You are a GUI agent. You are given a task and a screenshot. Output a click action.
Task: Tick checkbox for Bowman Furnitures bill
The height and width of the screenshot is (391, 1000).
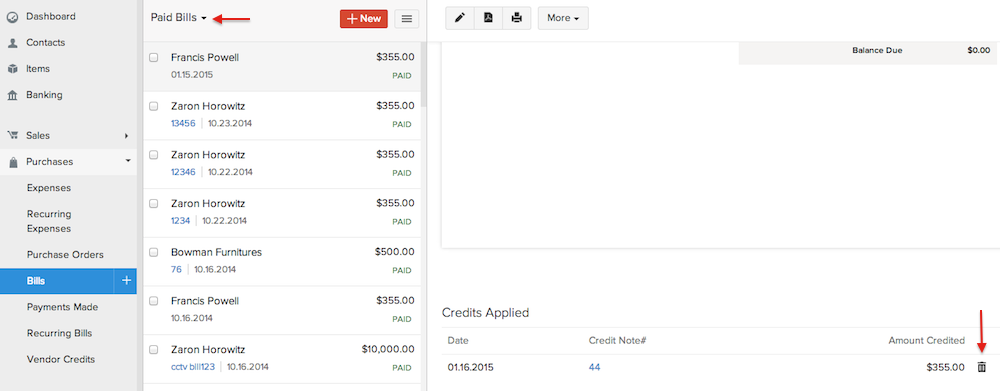[154, 252]
